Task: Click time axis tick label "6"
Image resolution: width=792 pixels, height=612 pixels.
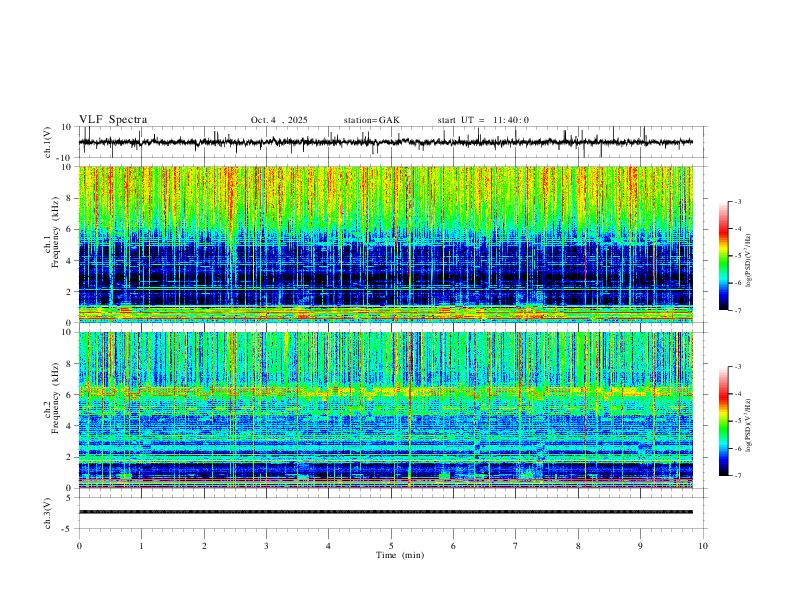Action: [x=454, y=546]
